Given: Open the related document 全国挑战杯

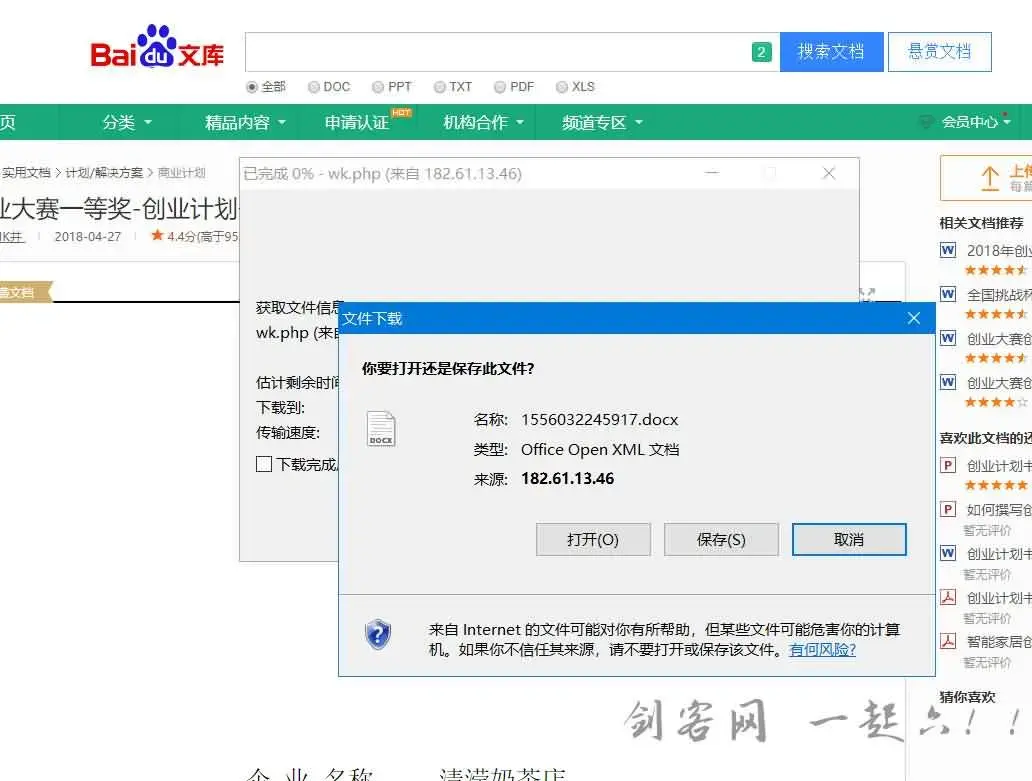Looking at the screenshot, I should click(999, 295).
